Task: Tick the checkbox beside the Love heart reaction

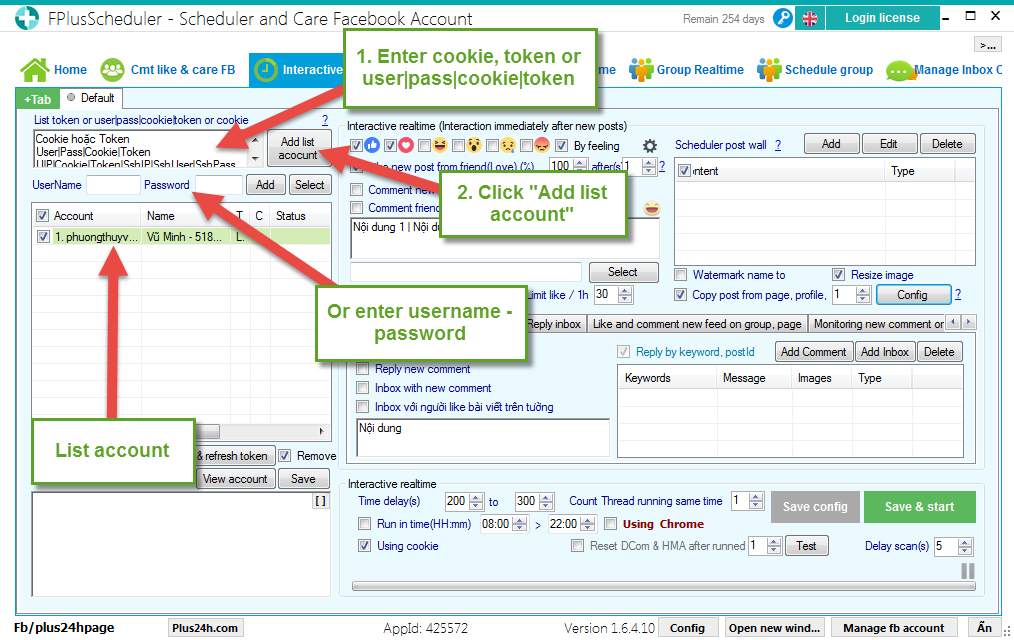Action: (x=390, y=145)
